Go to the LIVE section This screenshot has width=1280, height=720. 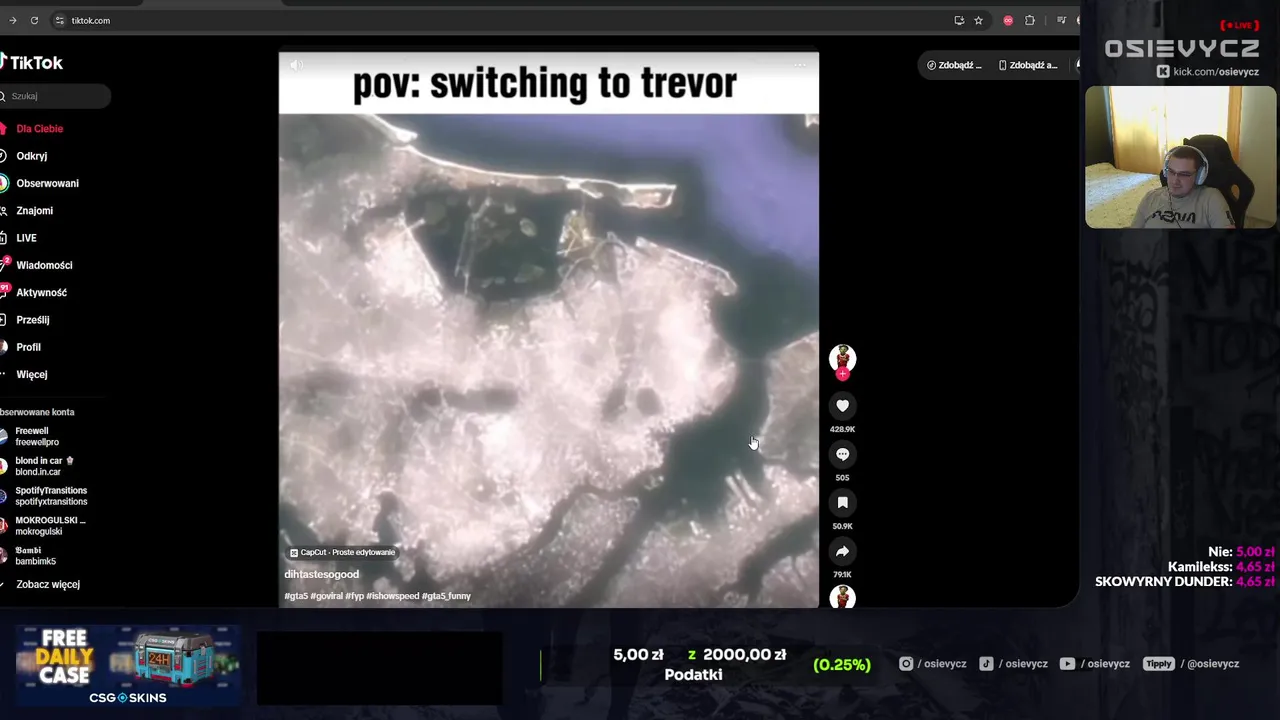26,238
